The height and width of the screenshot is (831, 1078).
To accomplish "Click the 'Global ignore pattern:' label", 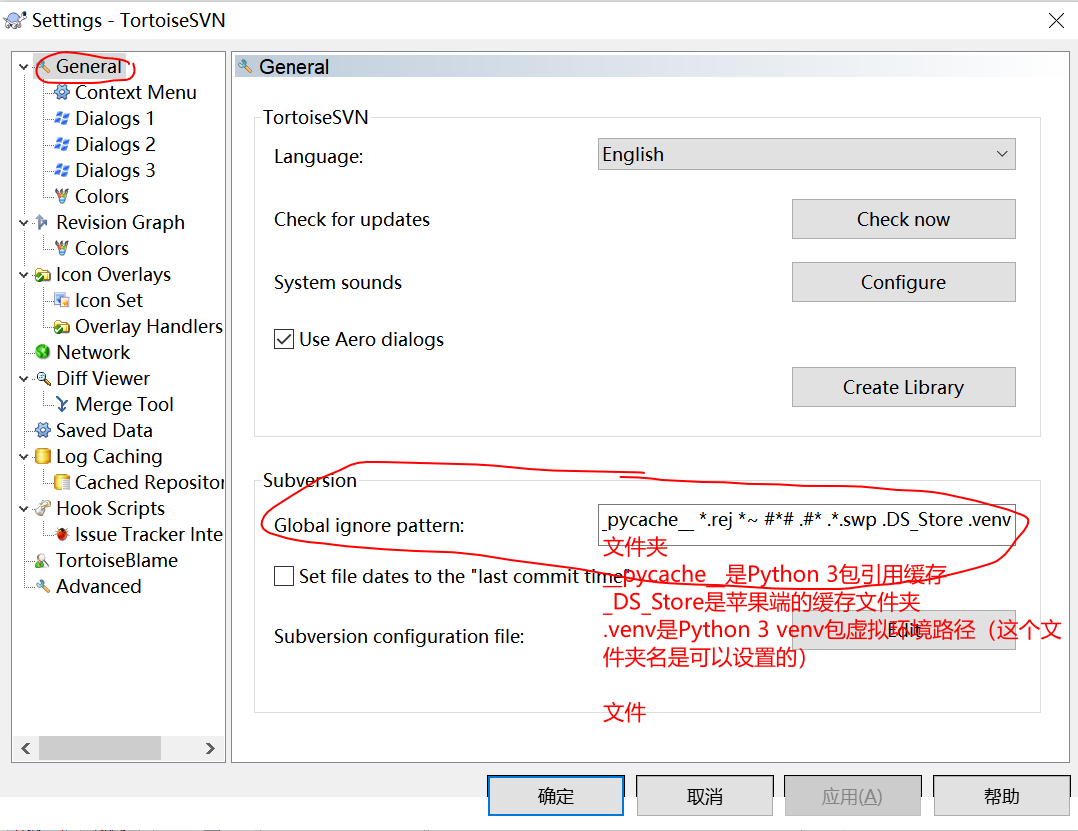I will tap(369, 525).
